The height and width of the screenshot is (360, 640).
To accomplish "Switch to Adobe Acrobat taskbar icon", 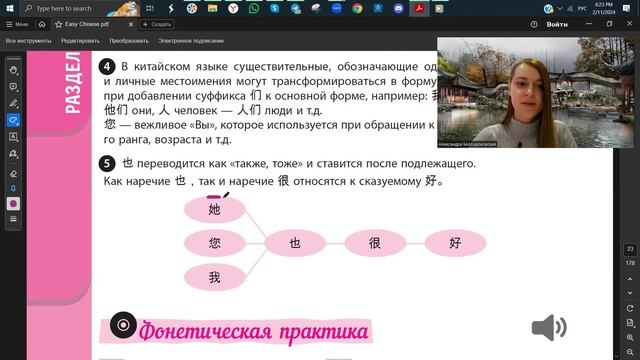I will [419, 8].
